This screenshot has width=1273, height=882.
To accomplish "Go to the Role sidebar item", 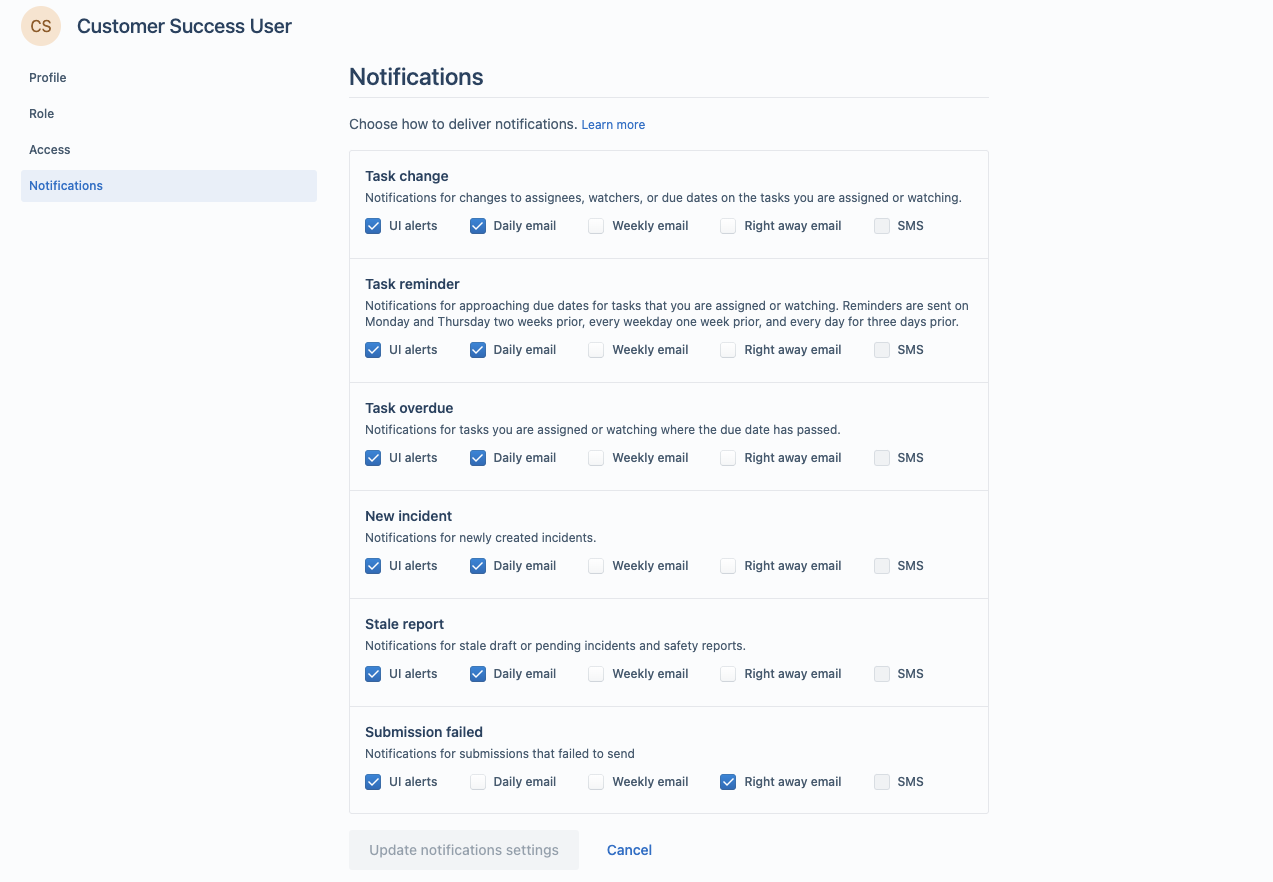I will 169,114.
